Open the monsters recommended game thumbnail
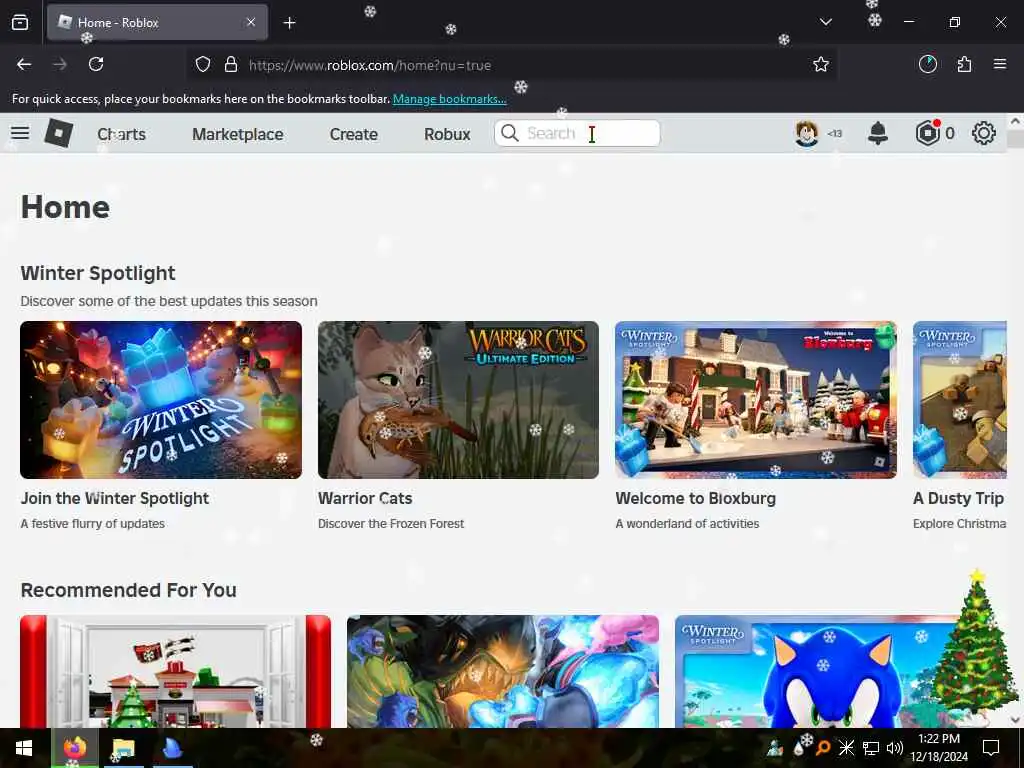1024x768 pixels. click(x=503, y=671)
